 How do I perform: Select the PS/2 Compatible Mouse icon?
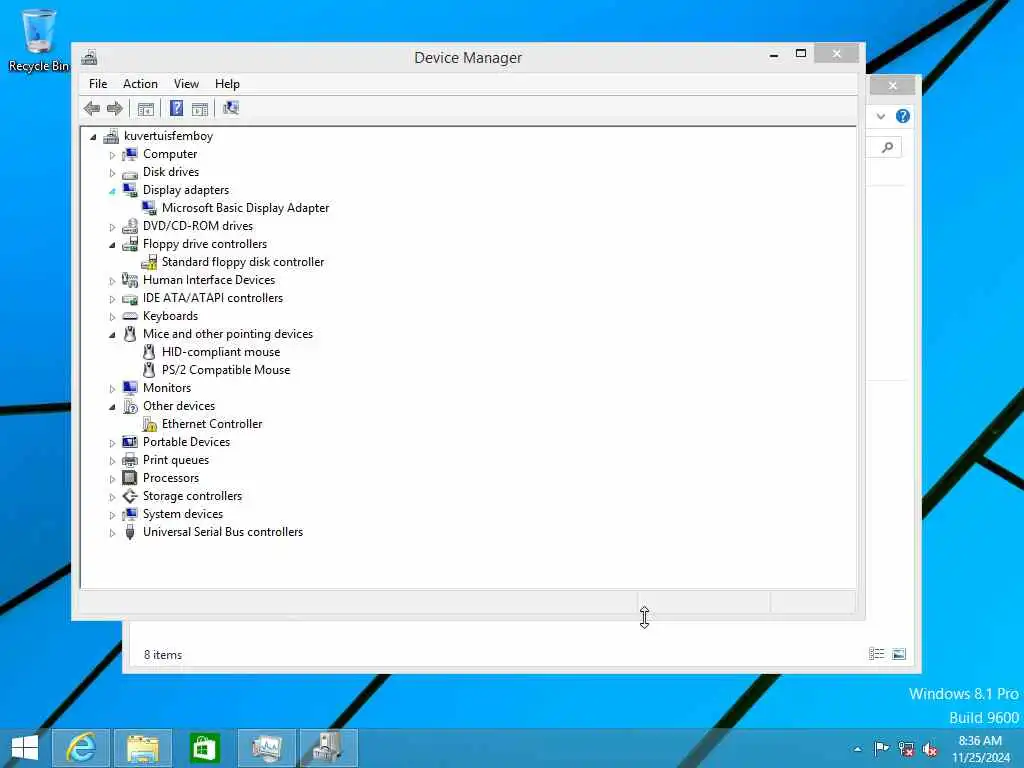click(x=149, y=370)
